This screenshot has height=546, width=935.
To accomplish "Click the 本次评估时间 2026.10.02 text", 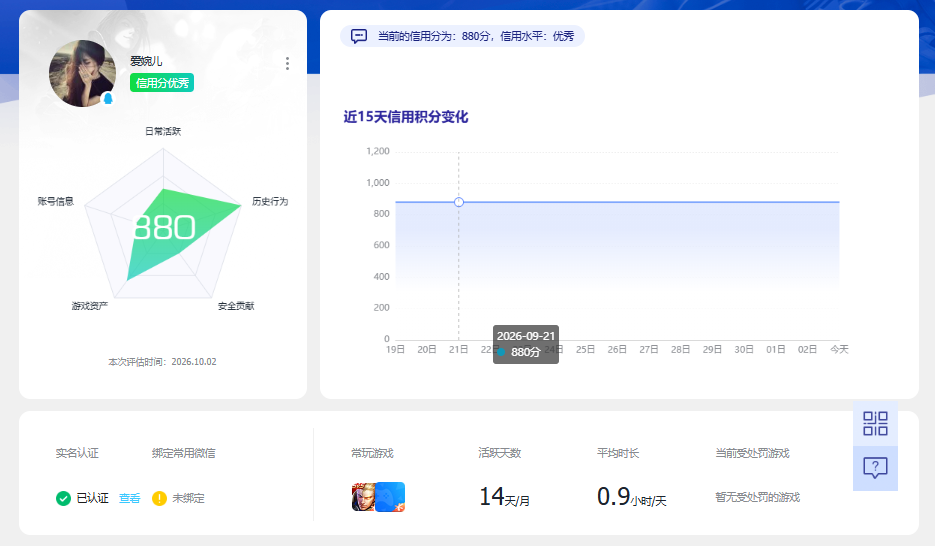I will [162, 362].
